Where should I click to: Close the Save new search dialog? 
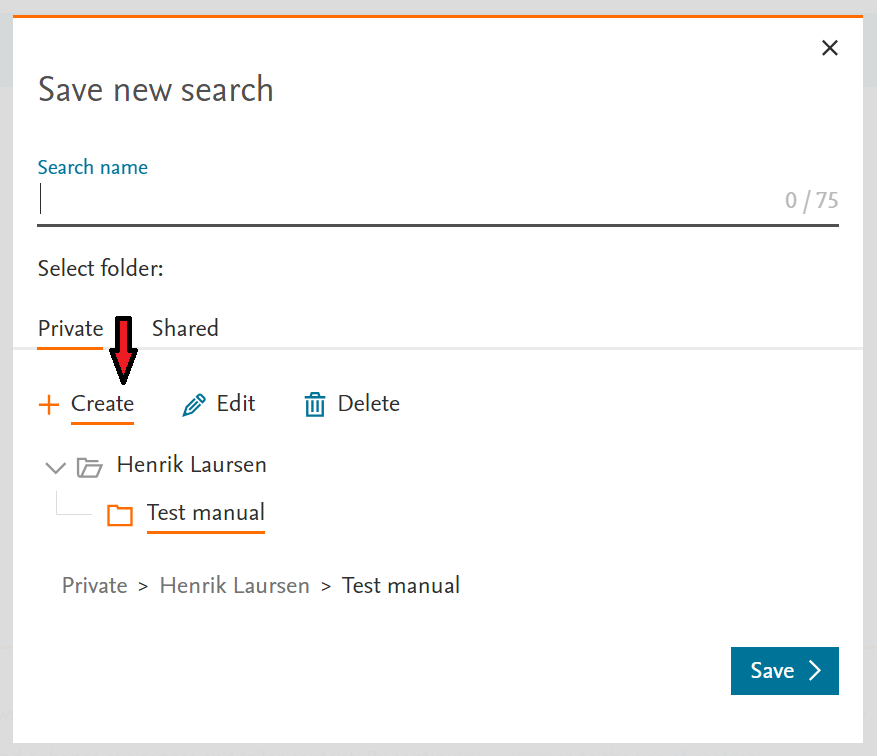[829, 48]
